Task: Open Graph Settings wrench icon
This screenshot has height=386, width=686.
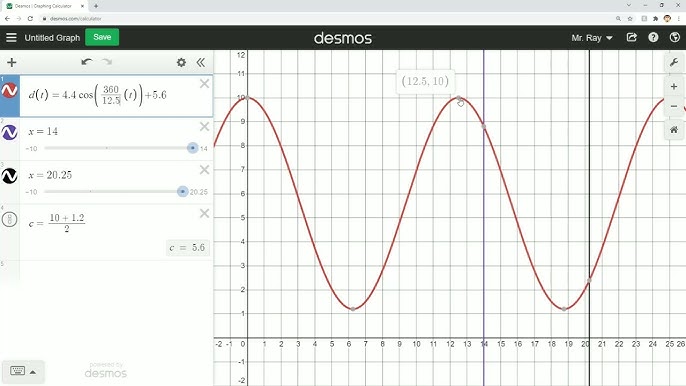Action: (x=674, y=63)
